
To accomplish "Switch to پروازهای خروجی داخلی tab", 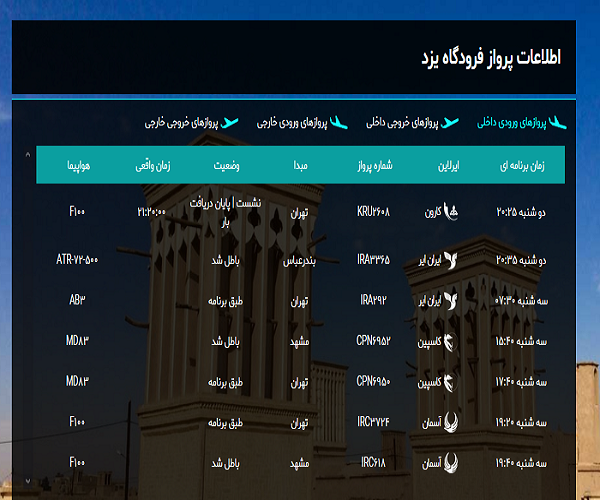I will (412, 123).
